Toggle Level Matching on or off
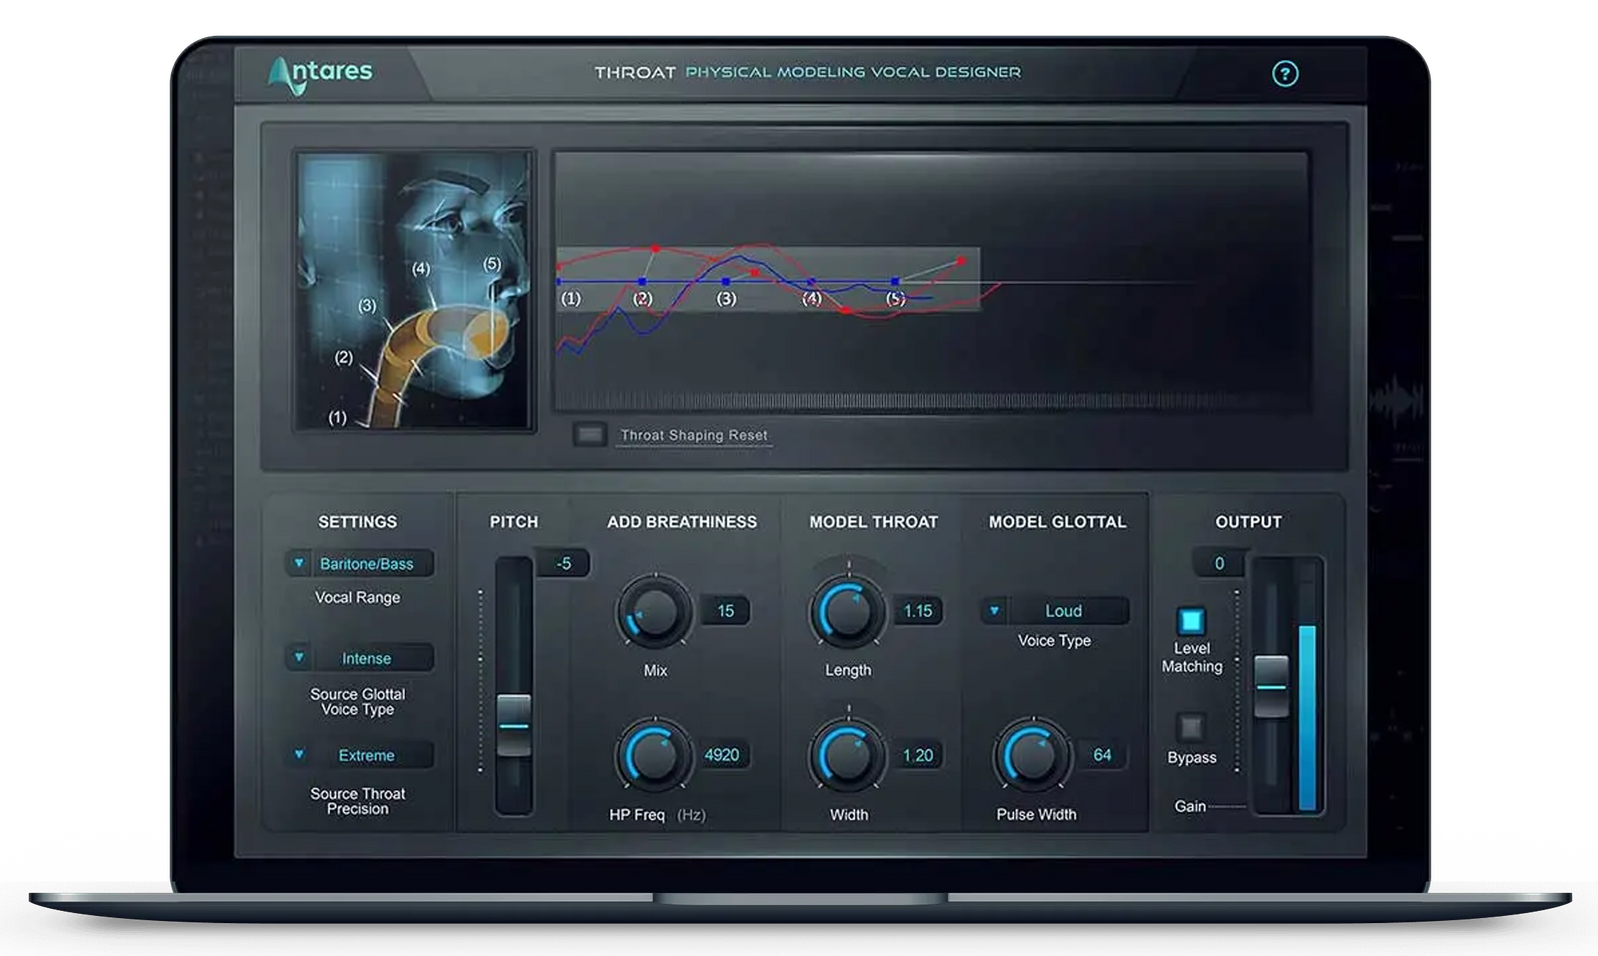 tap(1190, 621)
